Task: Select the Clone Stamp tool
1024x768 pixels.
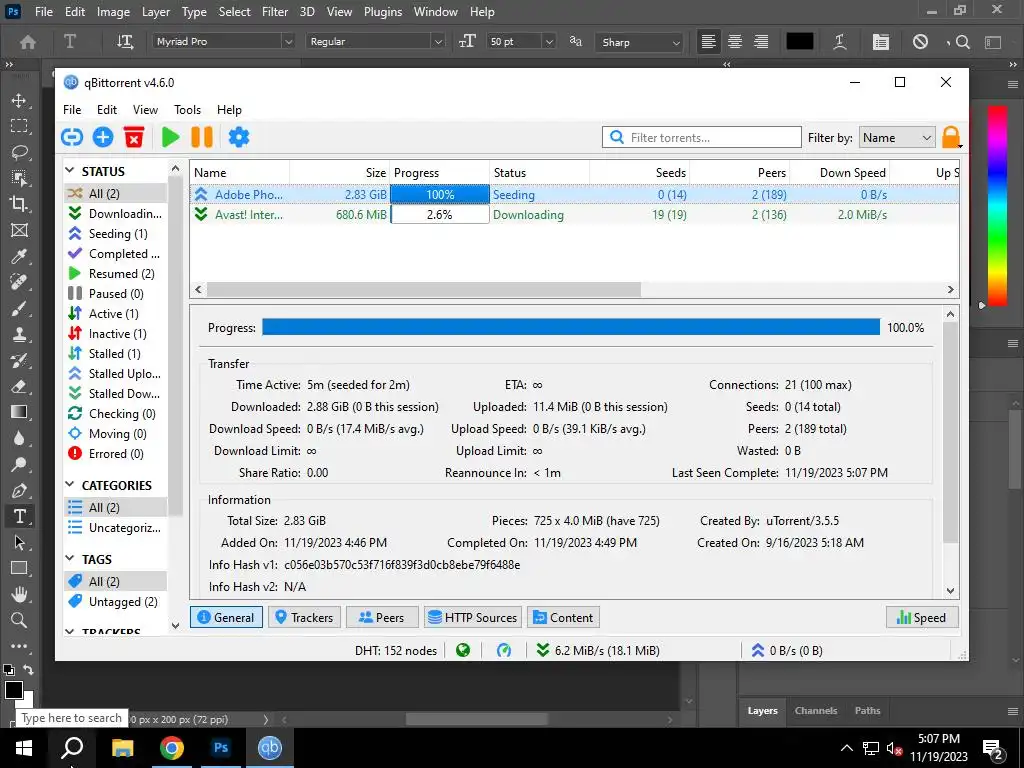Action: coord(19,334)
